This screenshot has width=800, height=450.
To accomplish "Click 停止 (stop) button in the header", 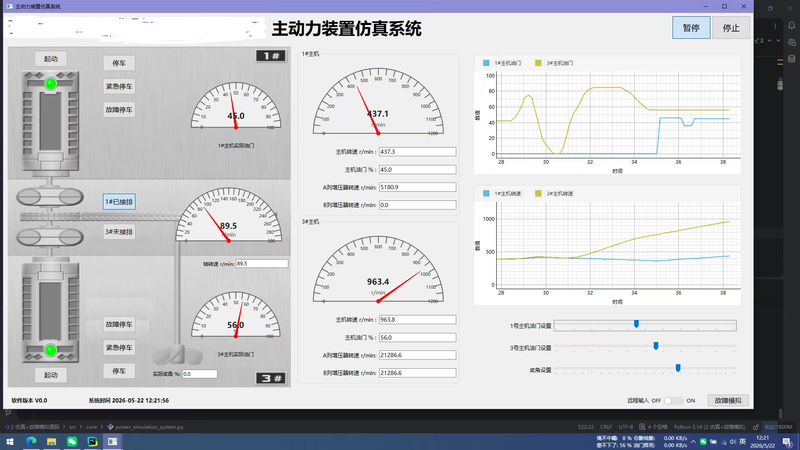I will [731, 28].
